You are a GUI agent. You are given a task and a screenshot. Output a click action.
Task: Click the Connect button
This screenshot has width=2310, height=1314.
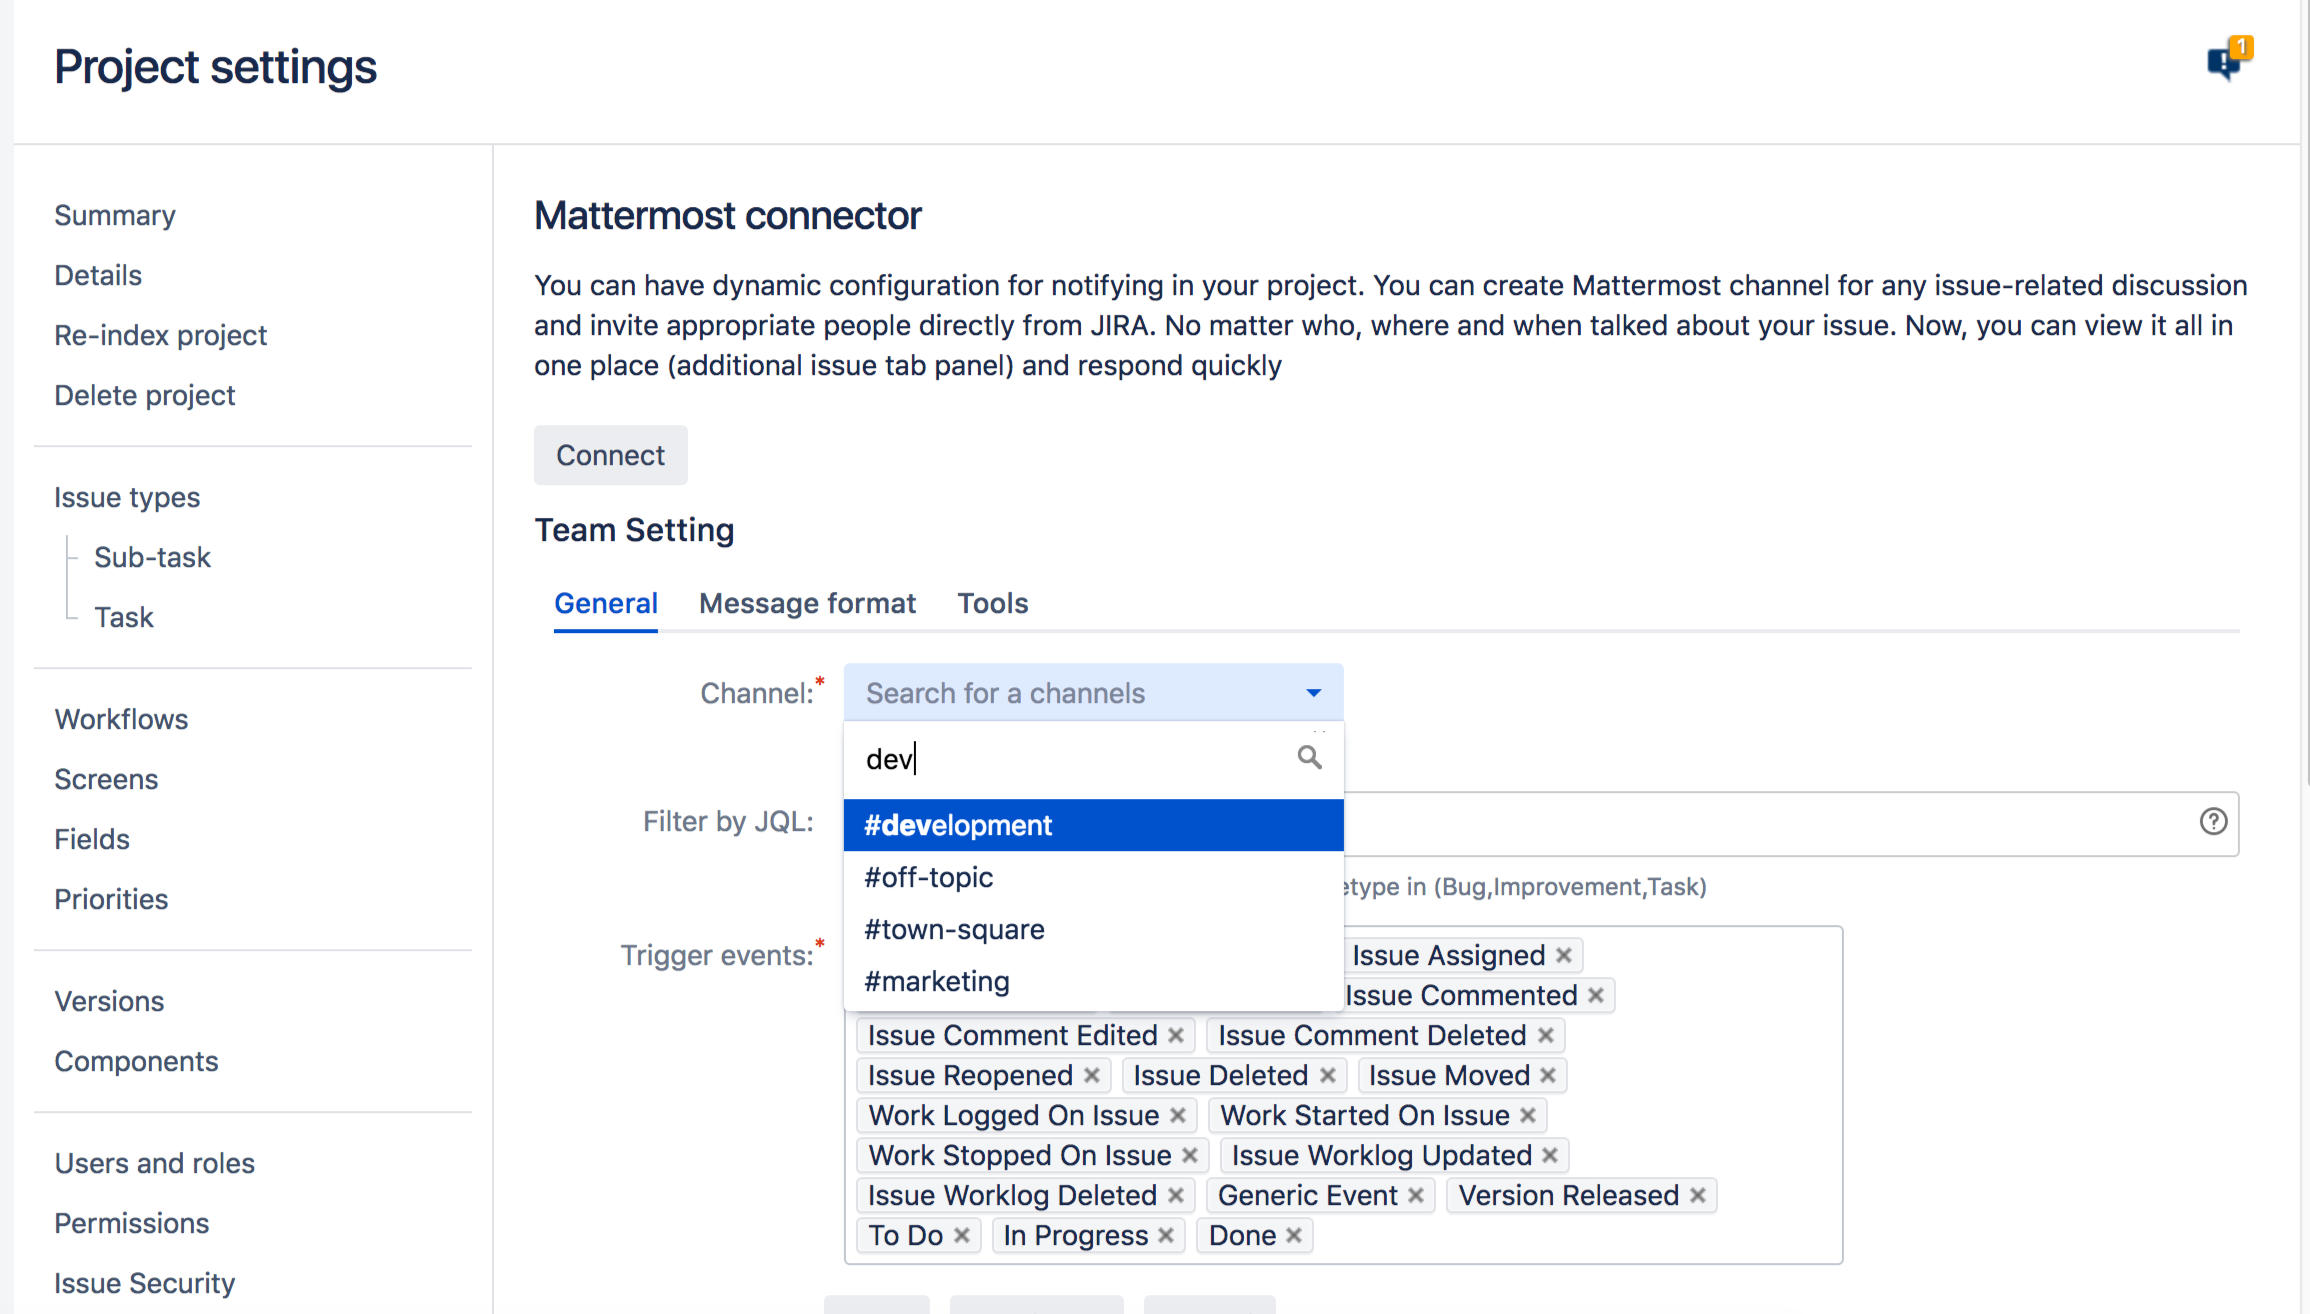click(x=610, y=455)
